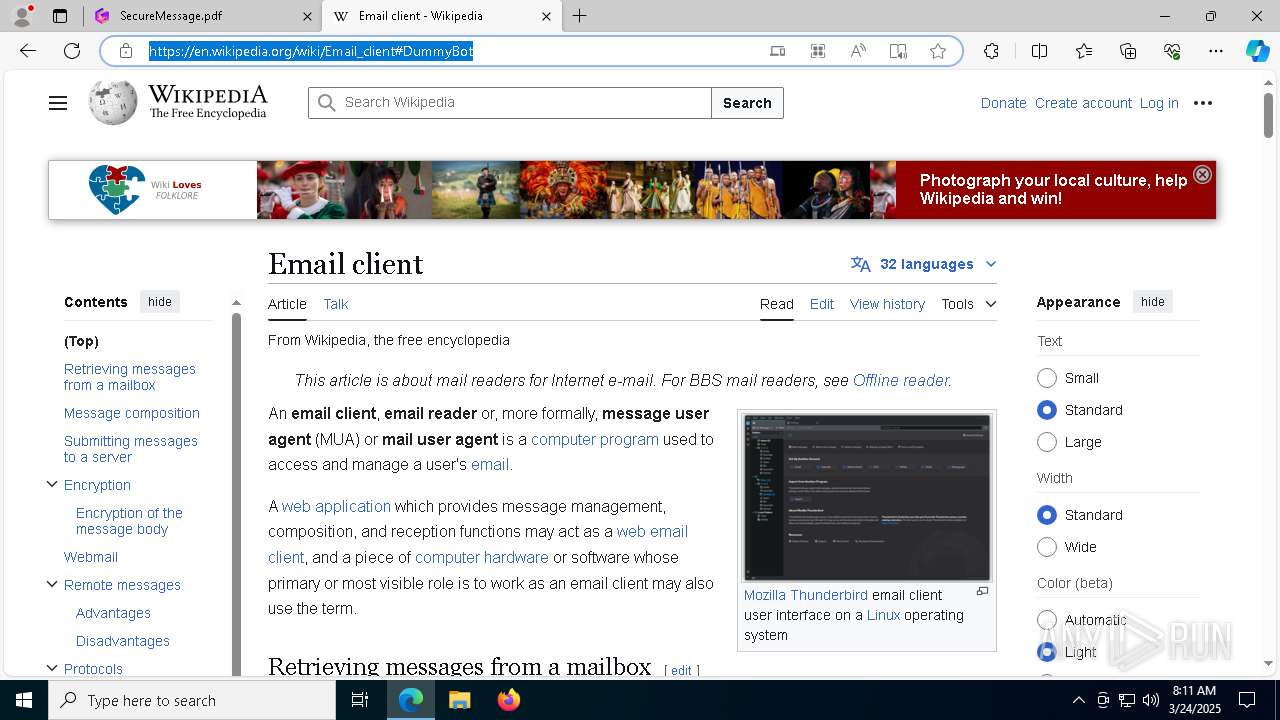This screenshot has height=720, width=1280.
Task: Hide the Appearance panel
Action: click(x=1153, y=301)
